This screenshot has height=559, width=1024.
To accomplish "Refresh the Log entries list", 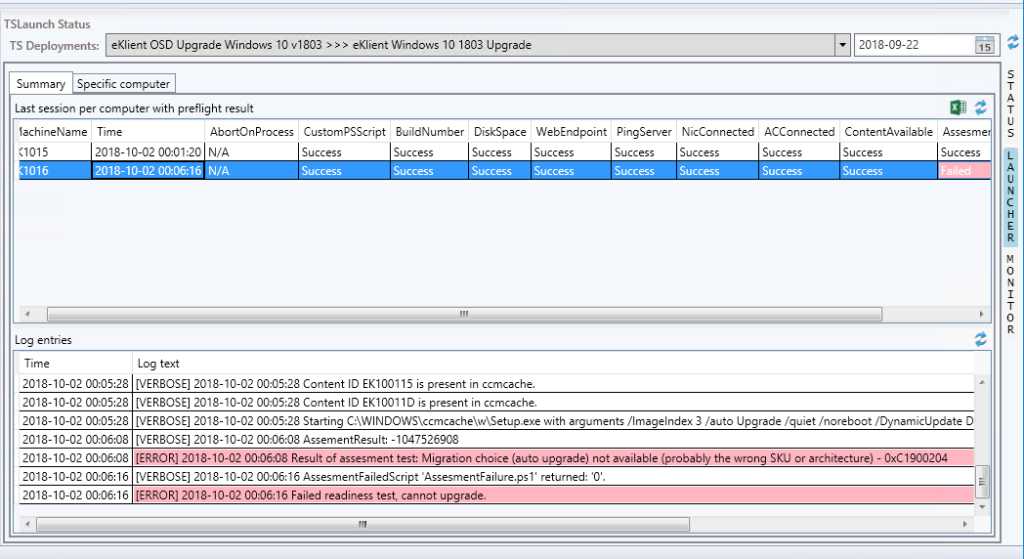I will click(981, 340).
